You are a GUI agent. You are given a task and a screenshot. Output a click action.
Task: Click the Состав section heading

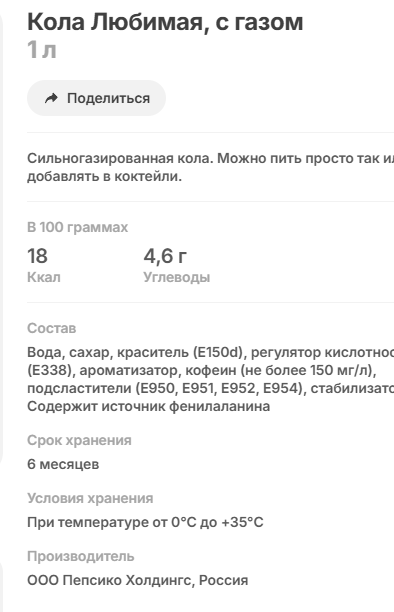click(52, 328)
